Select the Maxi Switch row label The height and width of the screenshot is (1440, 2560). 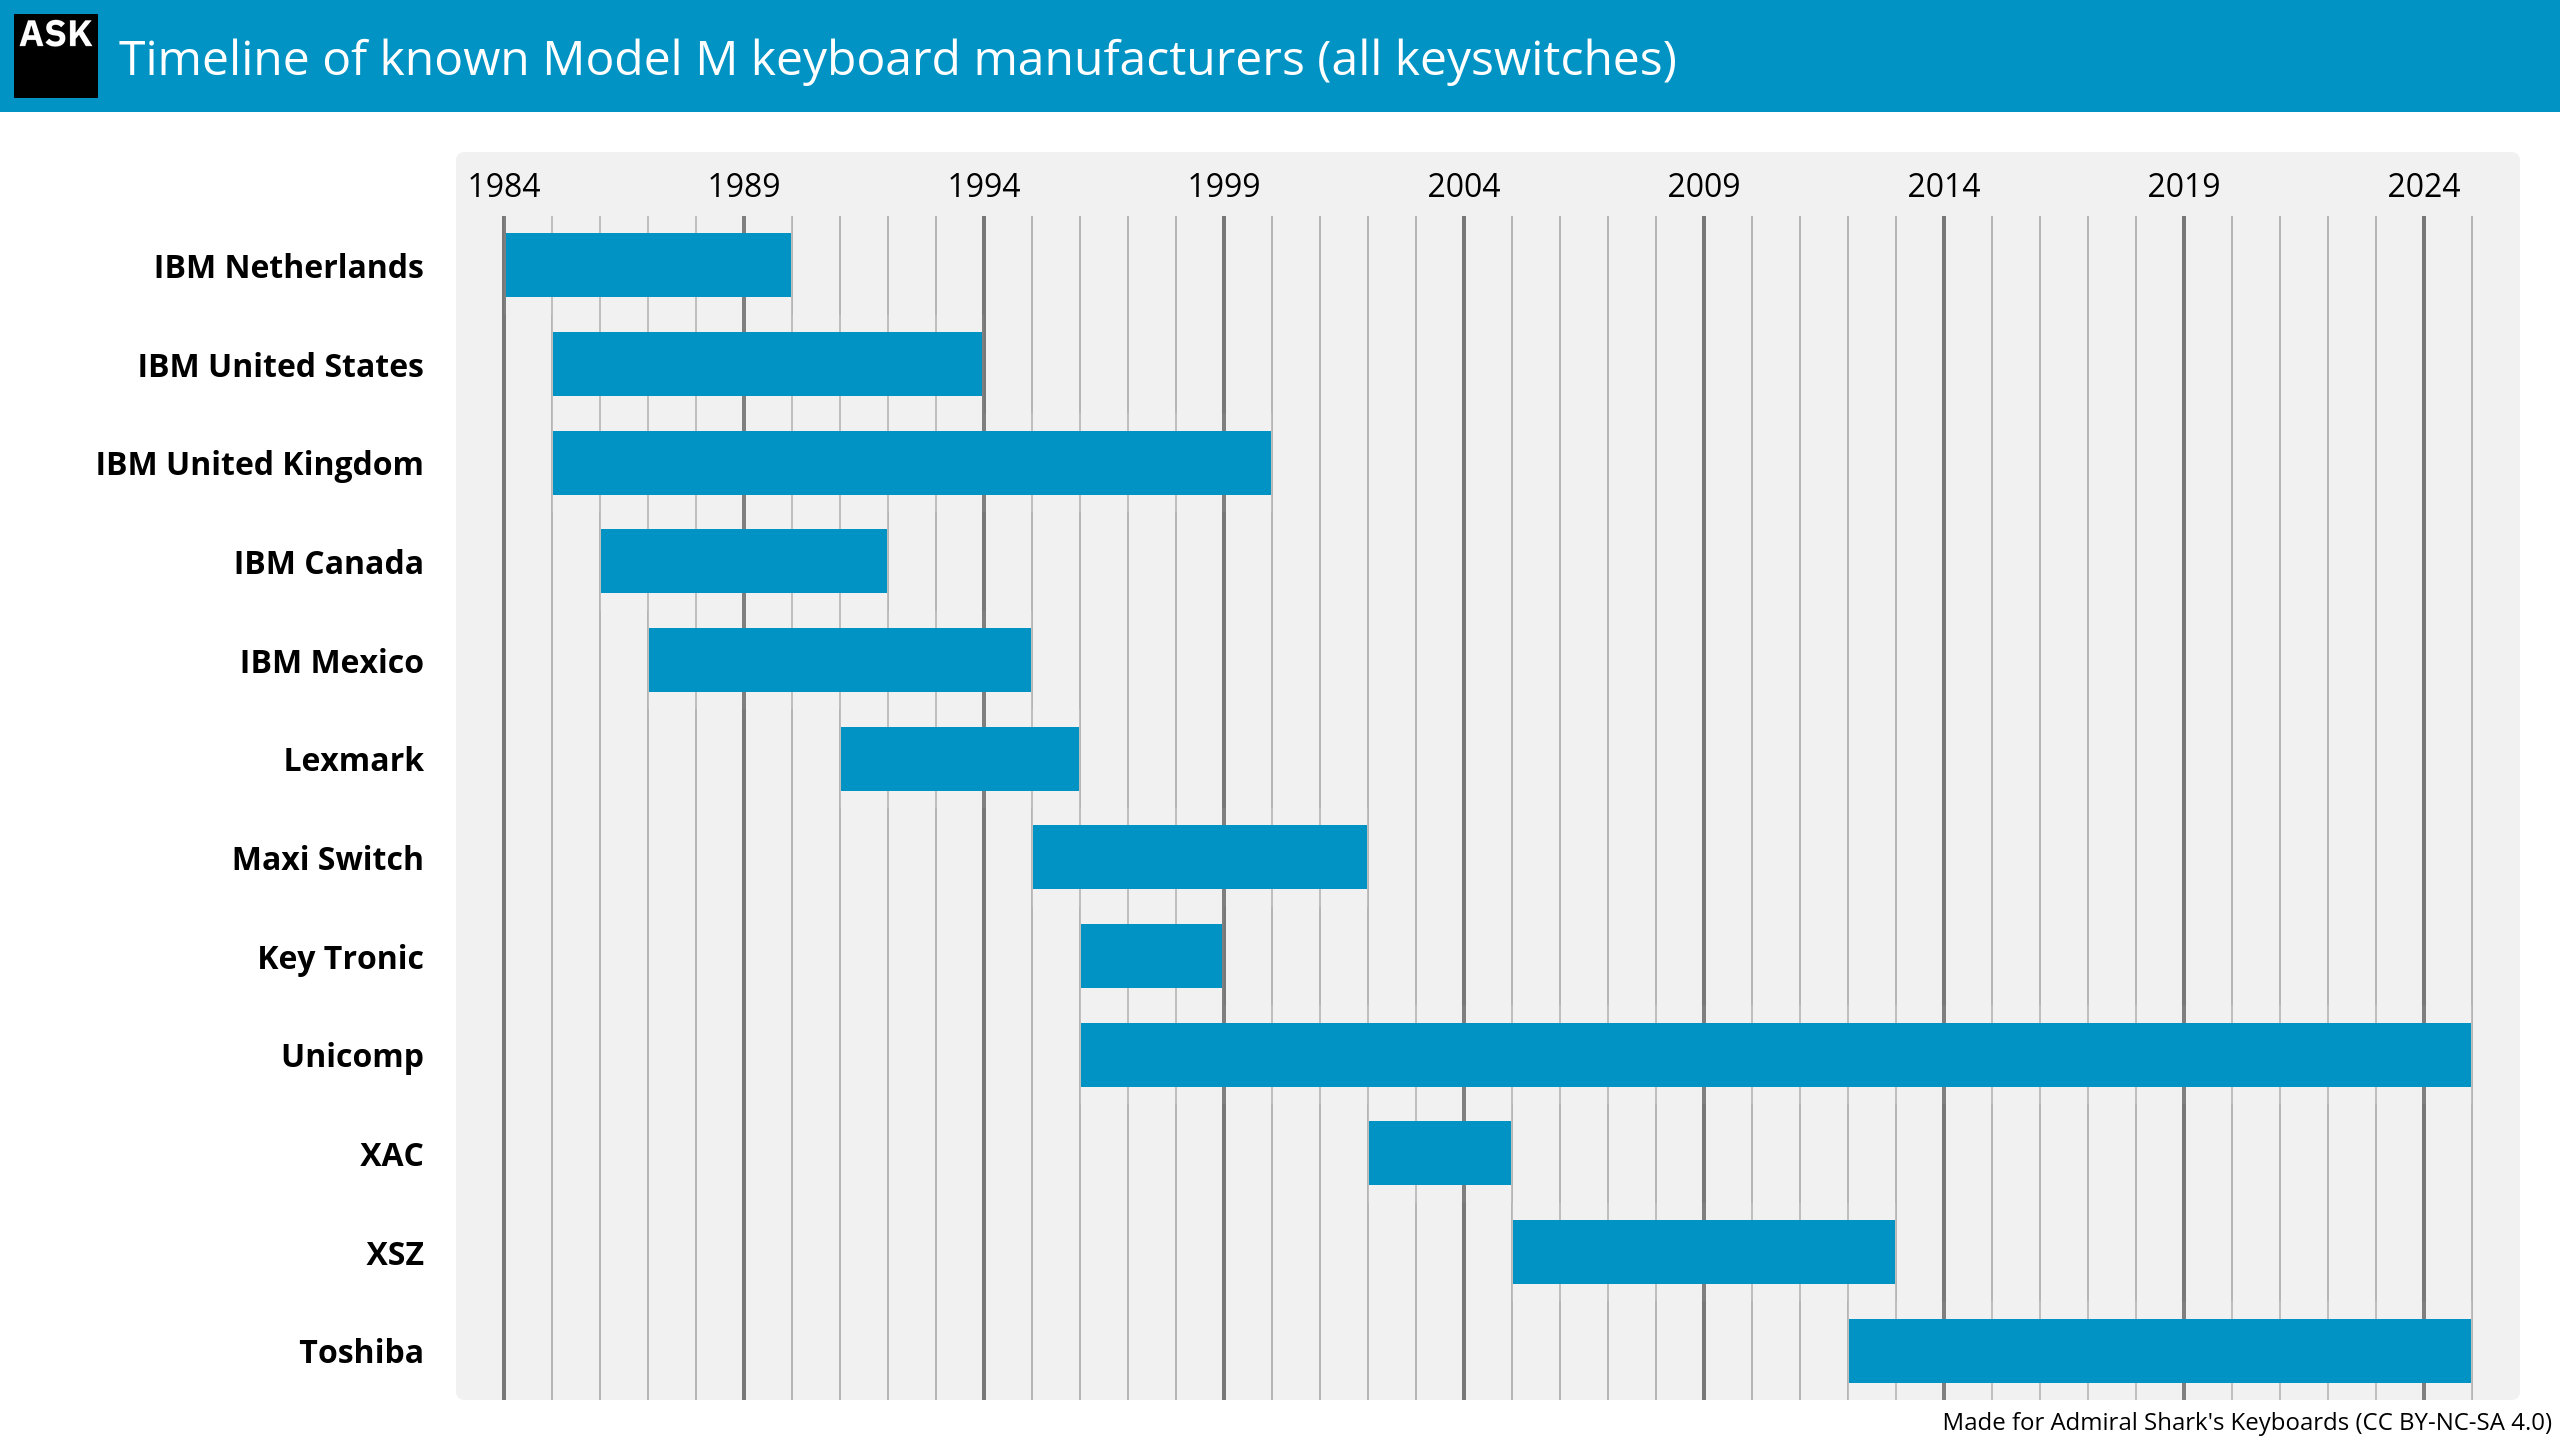tap(327, 858)
